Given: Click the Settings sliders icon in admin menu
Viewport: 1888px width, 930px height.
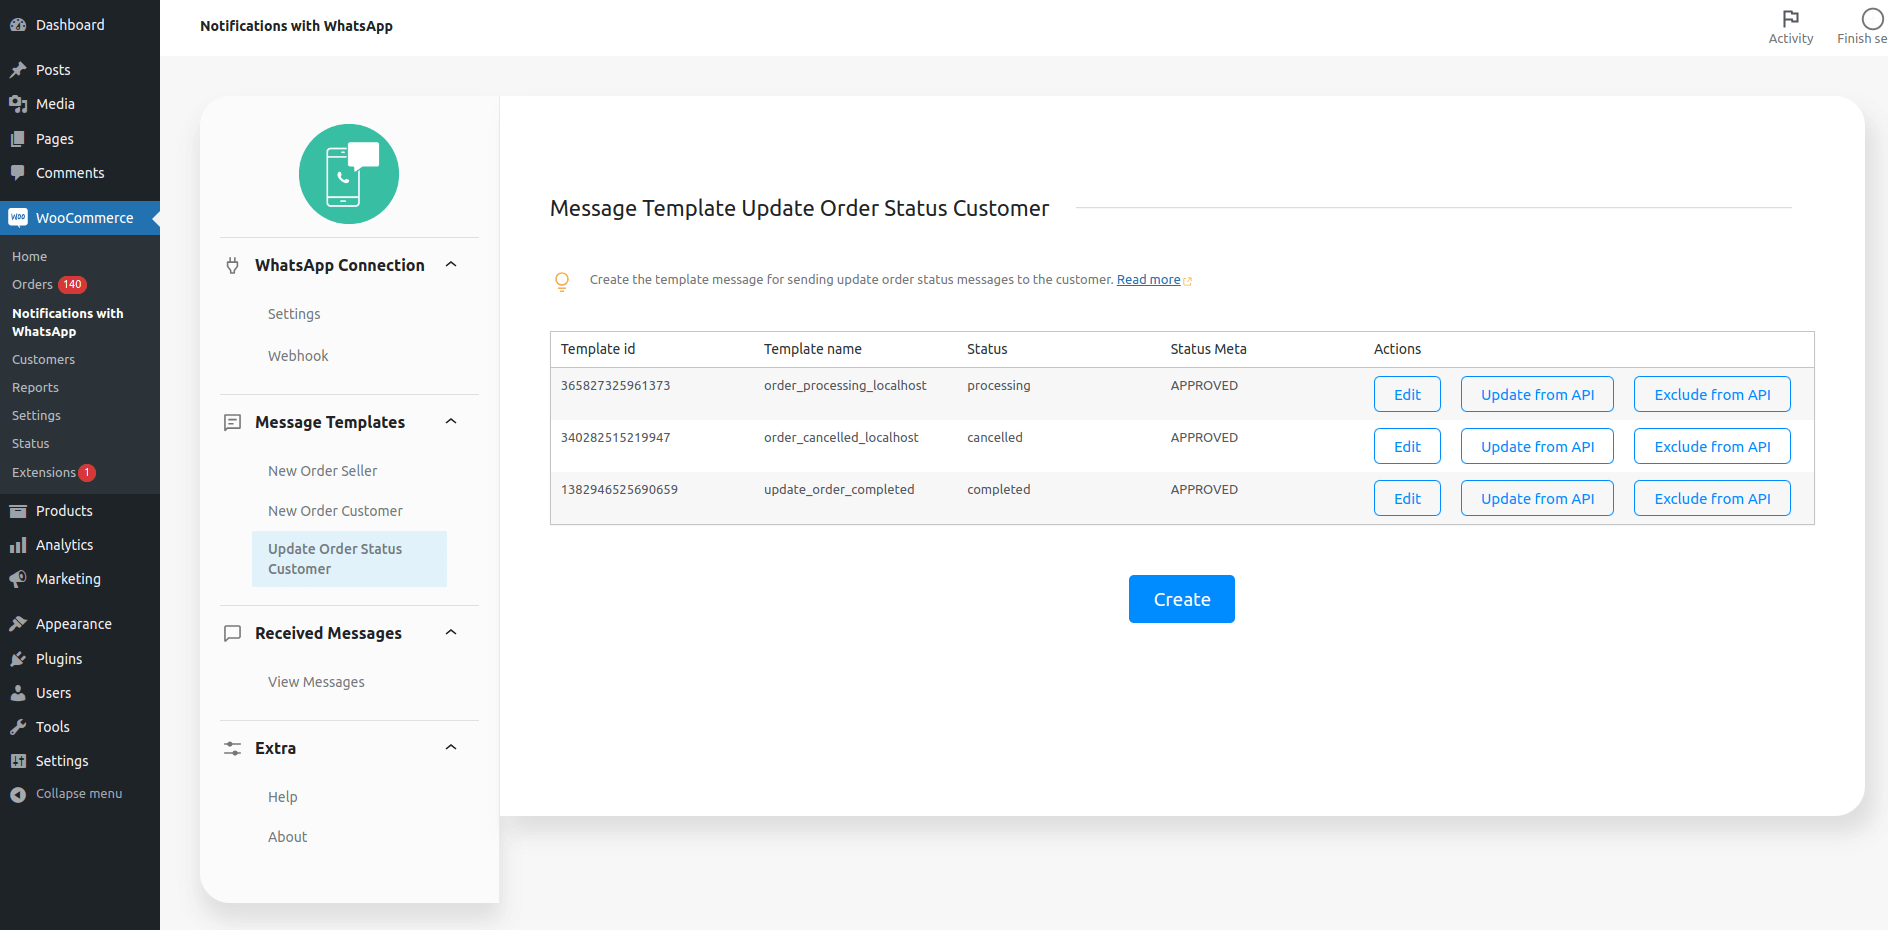Looking at the screenshot, I should click(x=18, y=761).
